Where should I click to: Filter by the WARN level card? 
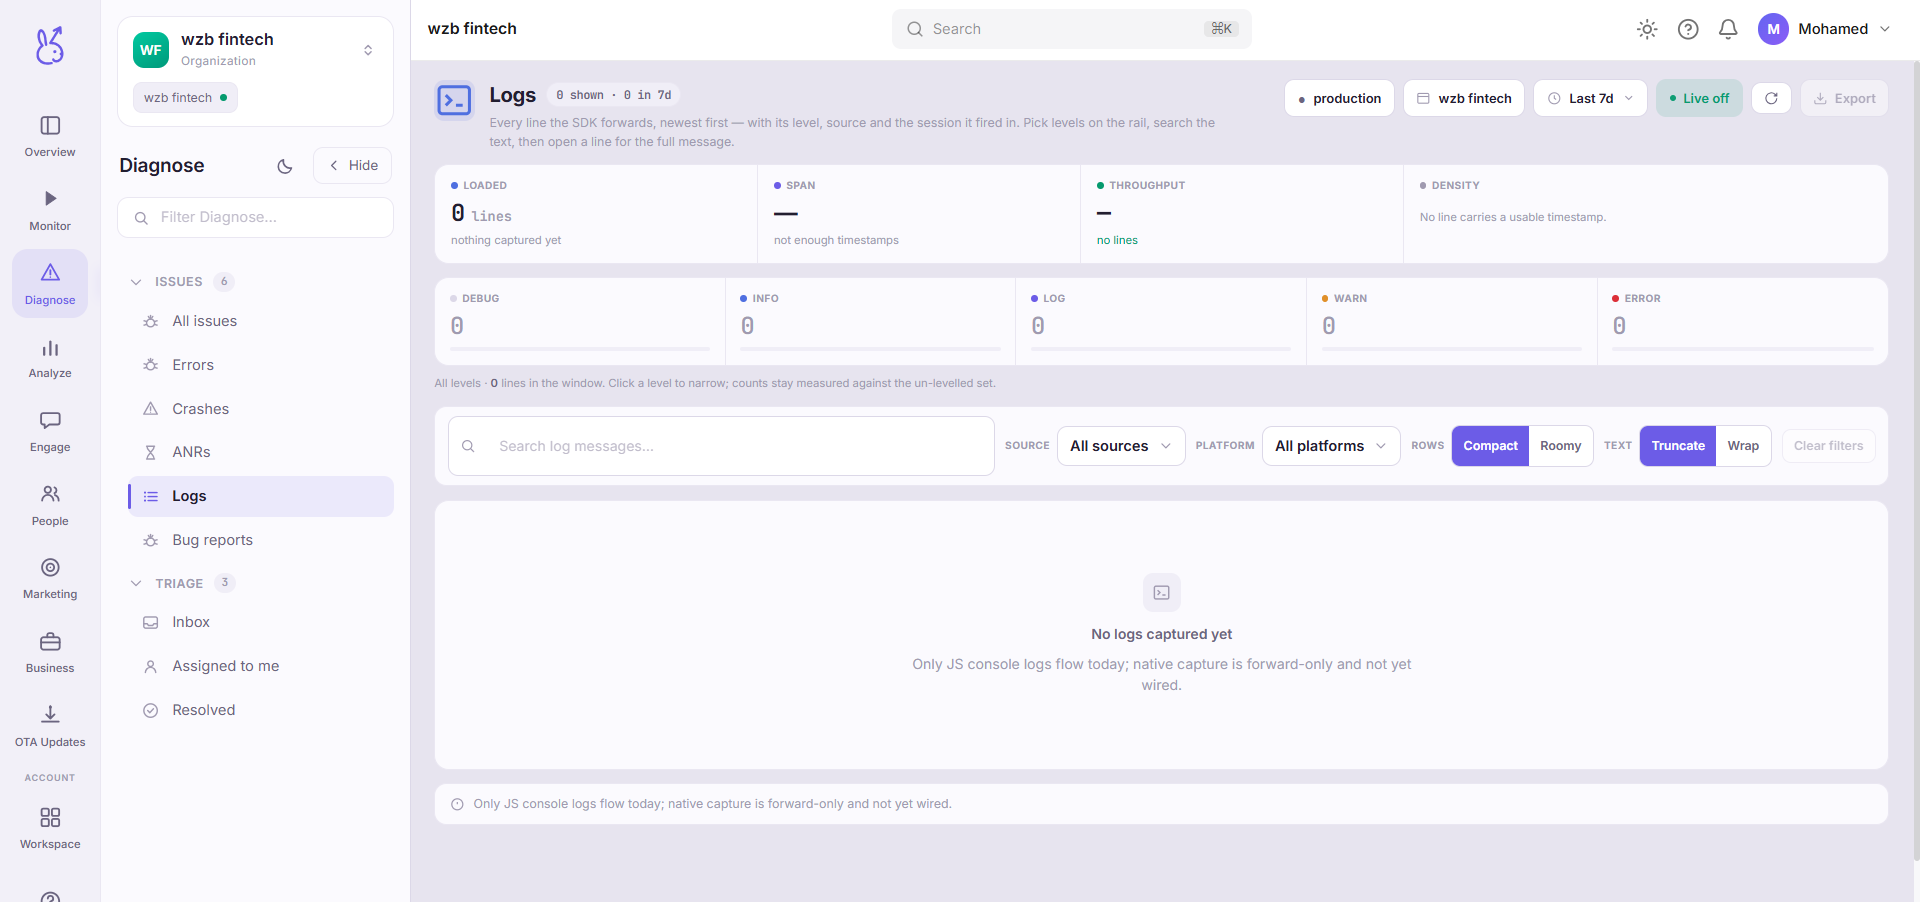pyautogui.click(x=1451, y=321)
